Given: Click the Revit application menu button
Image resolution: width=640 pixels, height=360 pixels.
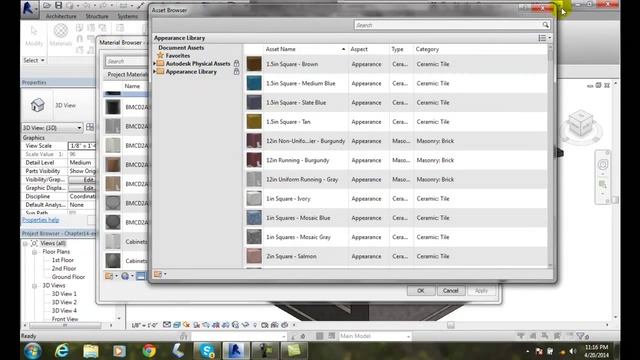Looking at the screenshot, I should point(29,8).
